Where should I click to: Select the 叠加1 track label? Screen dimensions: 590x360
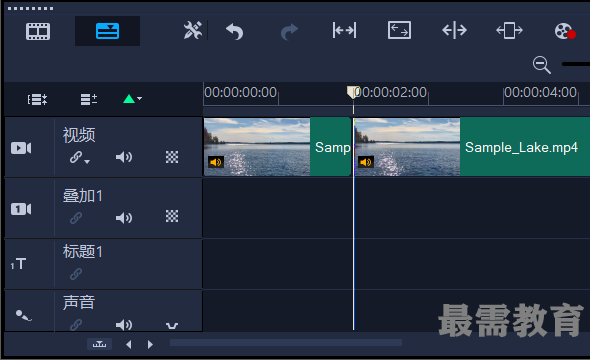click(x=83, y=196)
